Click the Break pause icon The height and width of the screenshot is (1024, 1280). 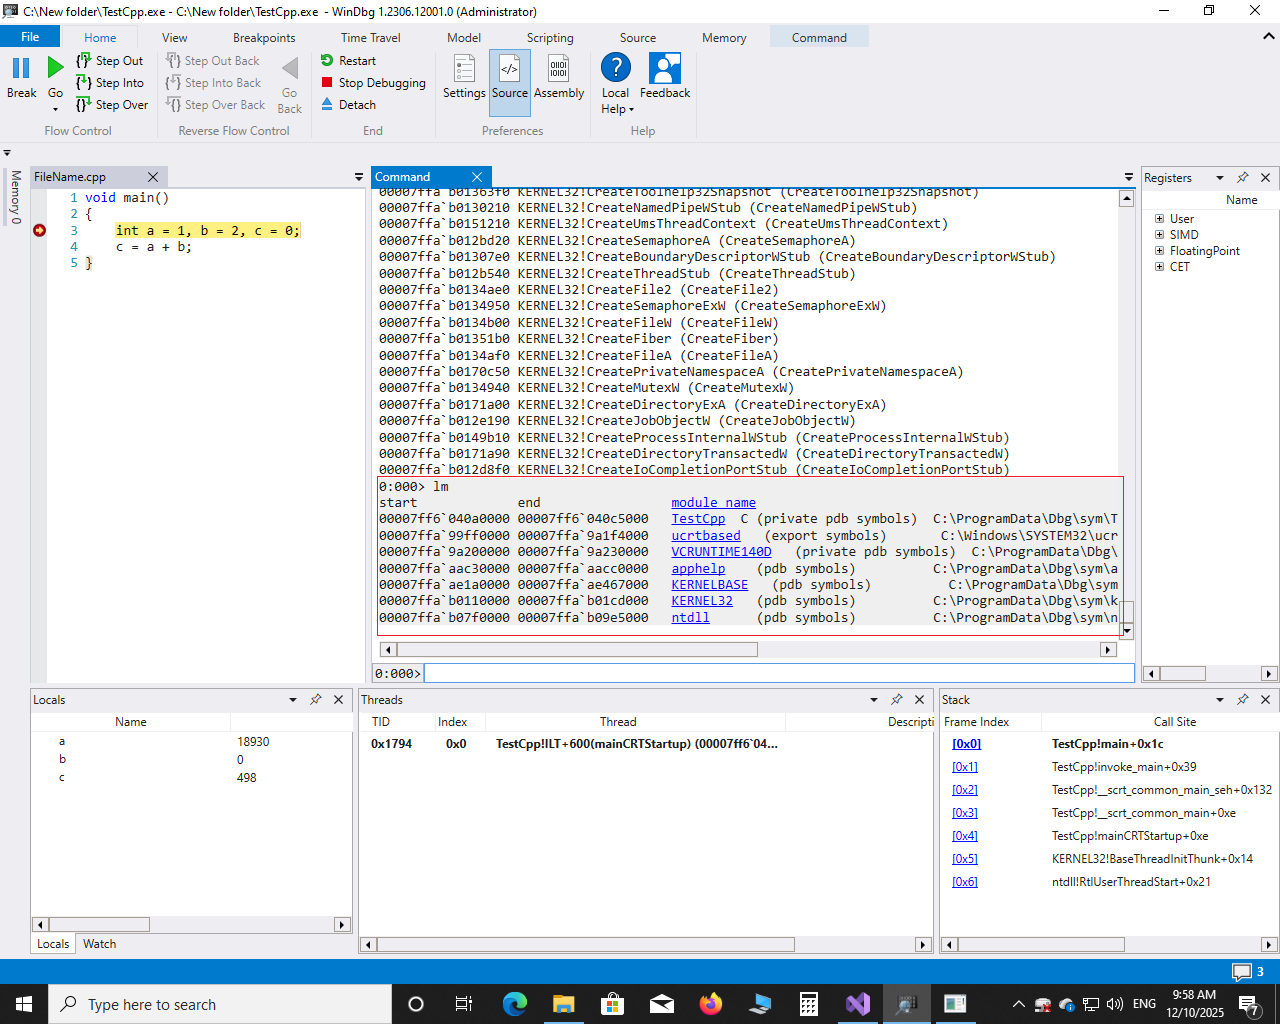click(21, 69)
